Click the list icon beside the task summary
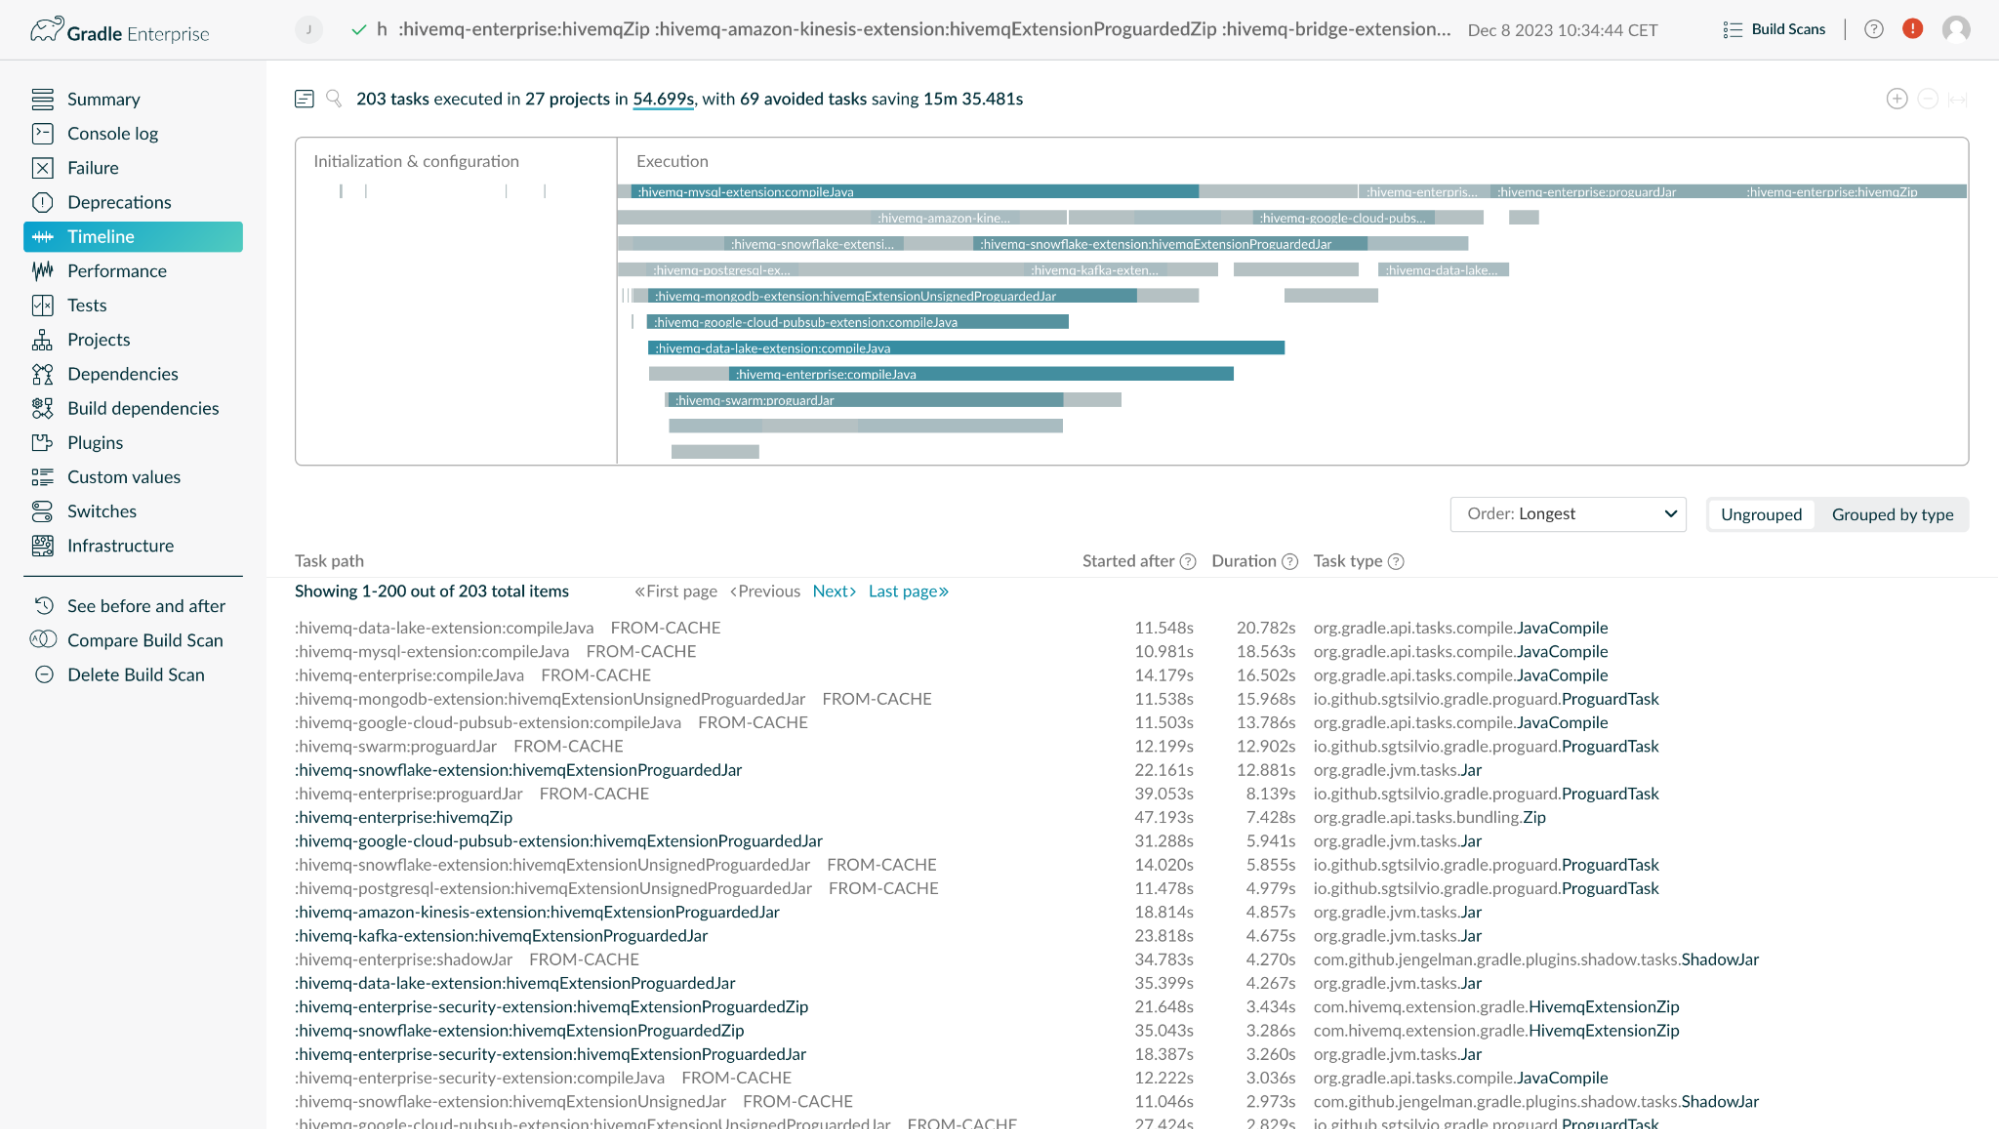 pos(304,98)
